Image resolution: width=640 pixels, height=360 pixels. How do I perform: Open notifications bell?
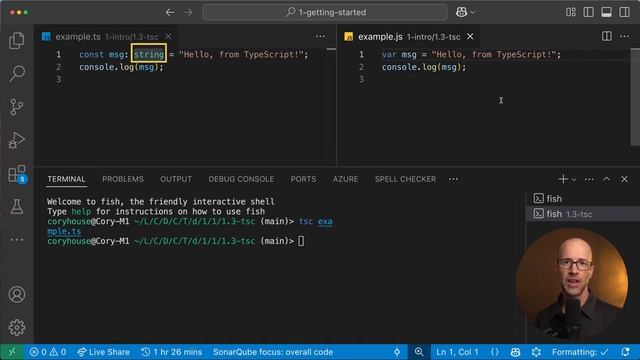tap(625, 352)
